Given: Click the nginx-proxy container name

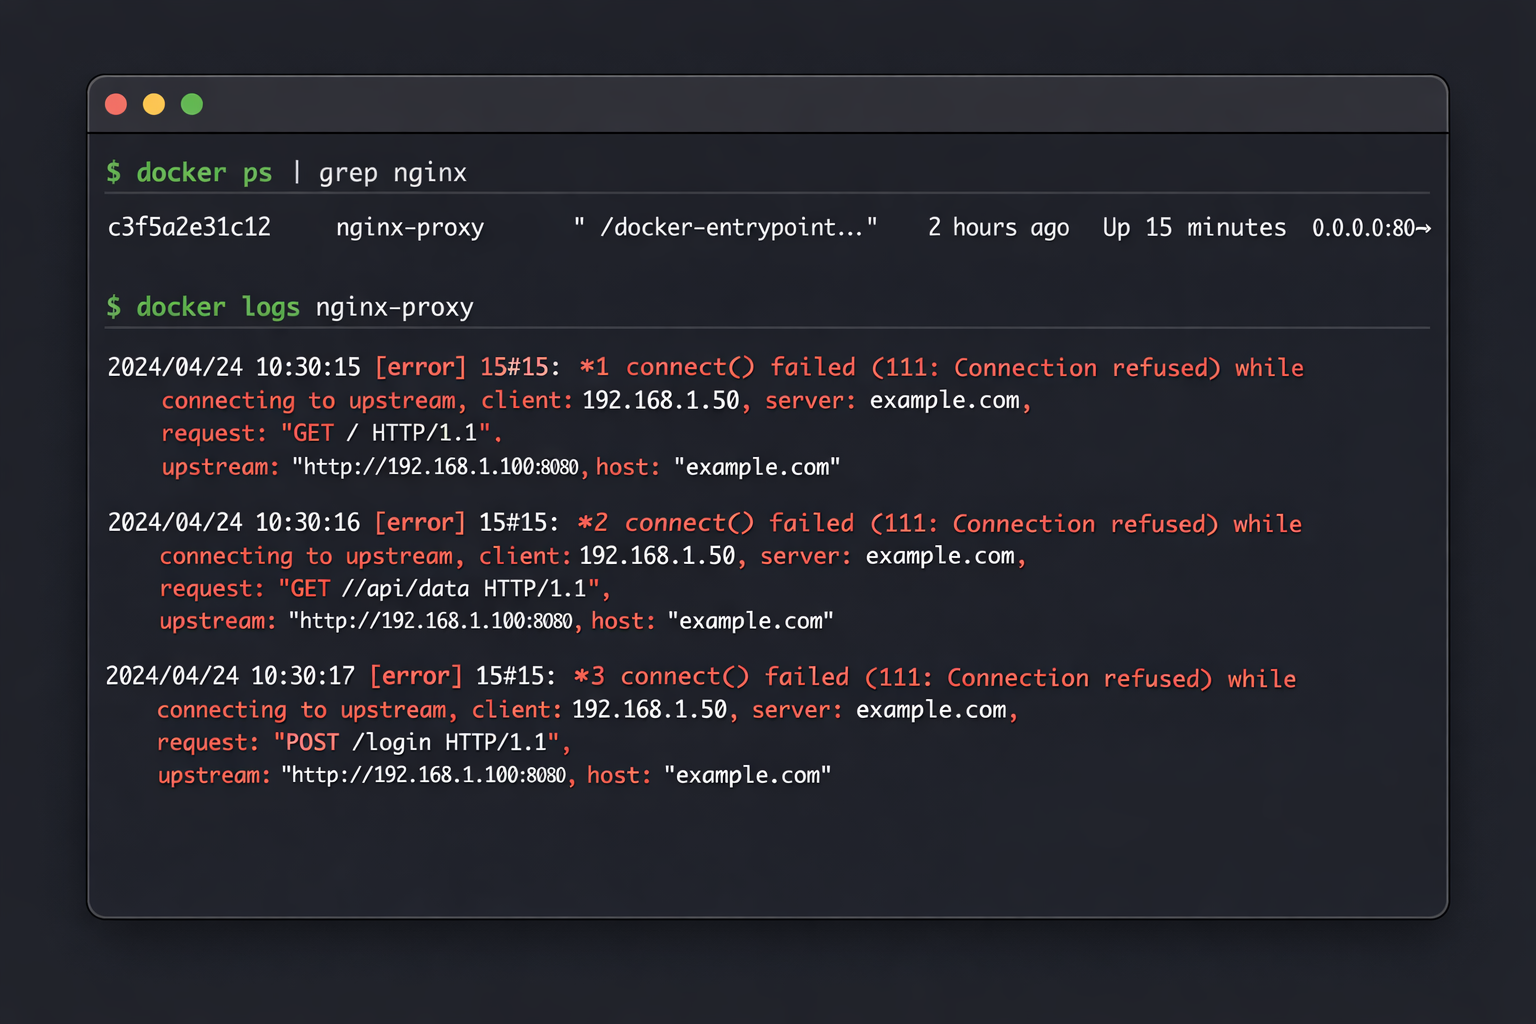Looking at the screenshot, I should click(409, 227).
